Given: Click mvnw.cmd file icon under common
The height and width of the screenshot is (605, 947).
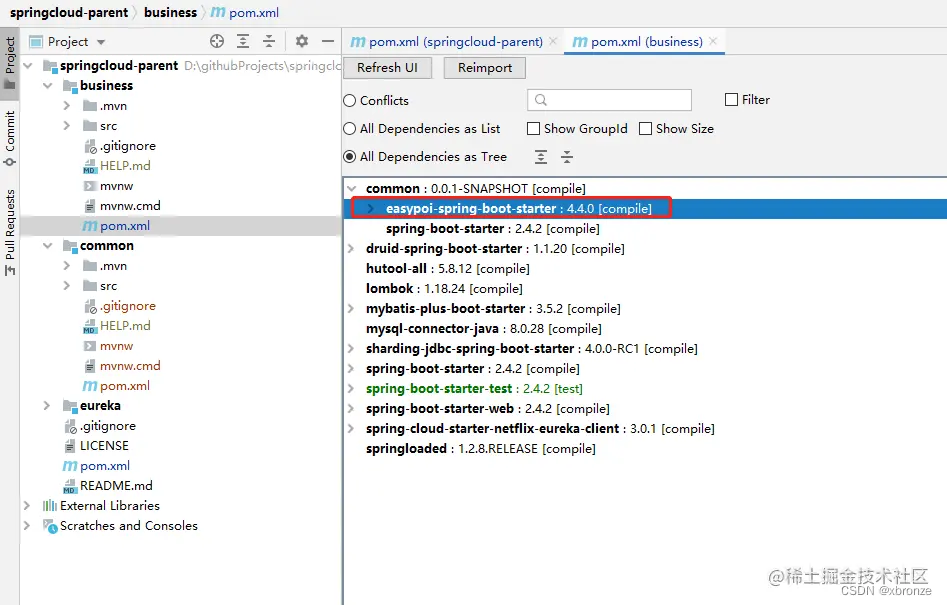Looking at the screenshot, I should tap(89, 366).
